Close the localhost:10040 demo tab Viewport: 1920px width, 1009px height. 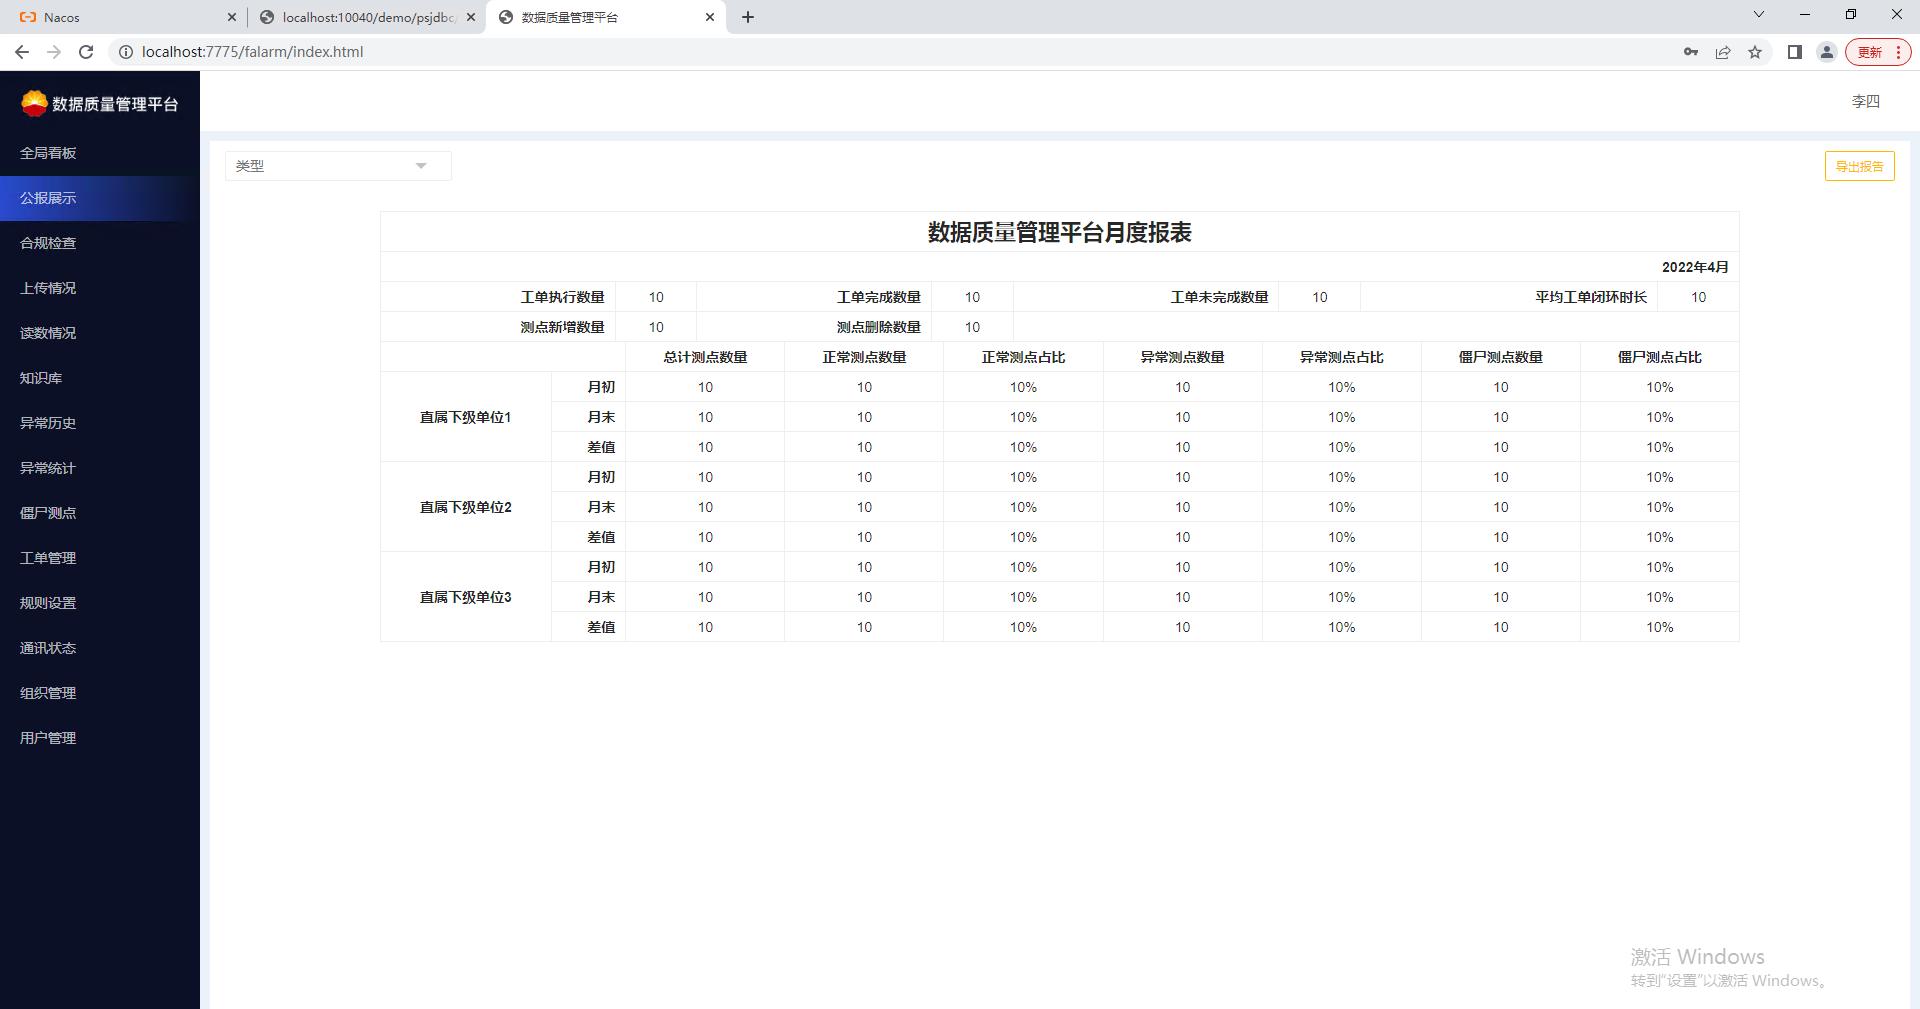pyautogui.click(x=471, y=17)
